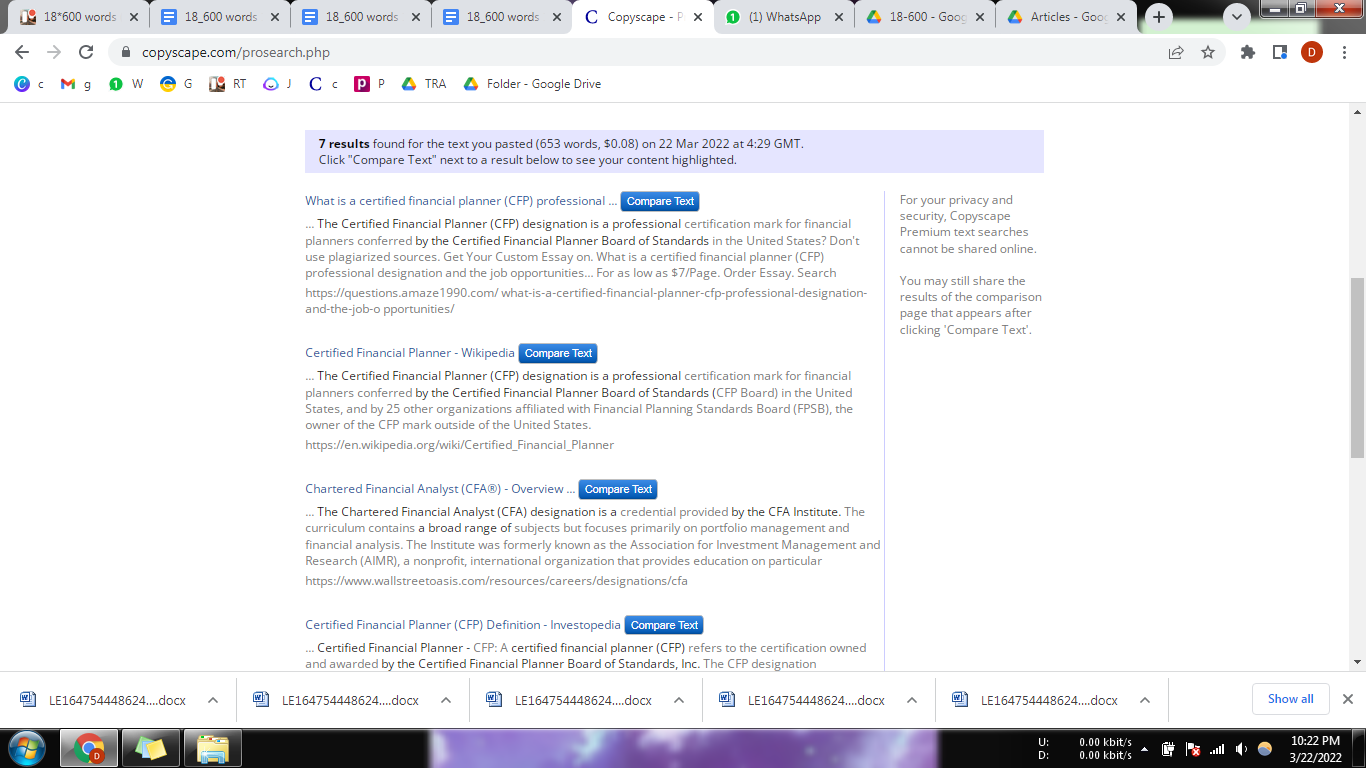Open the Chrome three-dot menu
Image resolution: width=1366 pixels, height=768 pixels.
coord(1343,52)
